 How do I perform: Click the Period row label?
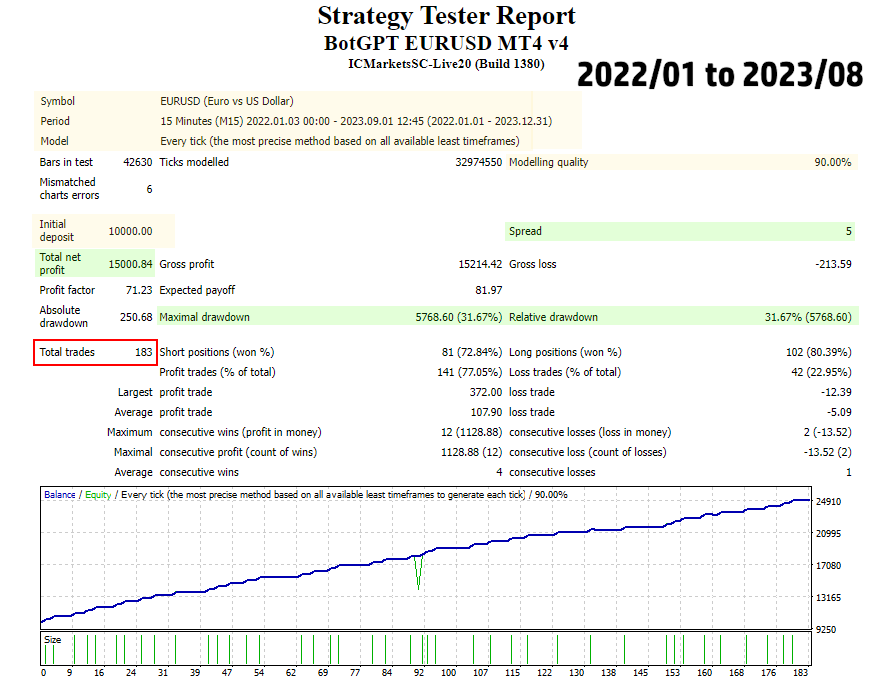click(55, 121)
